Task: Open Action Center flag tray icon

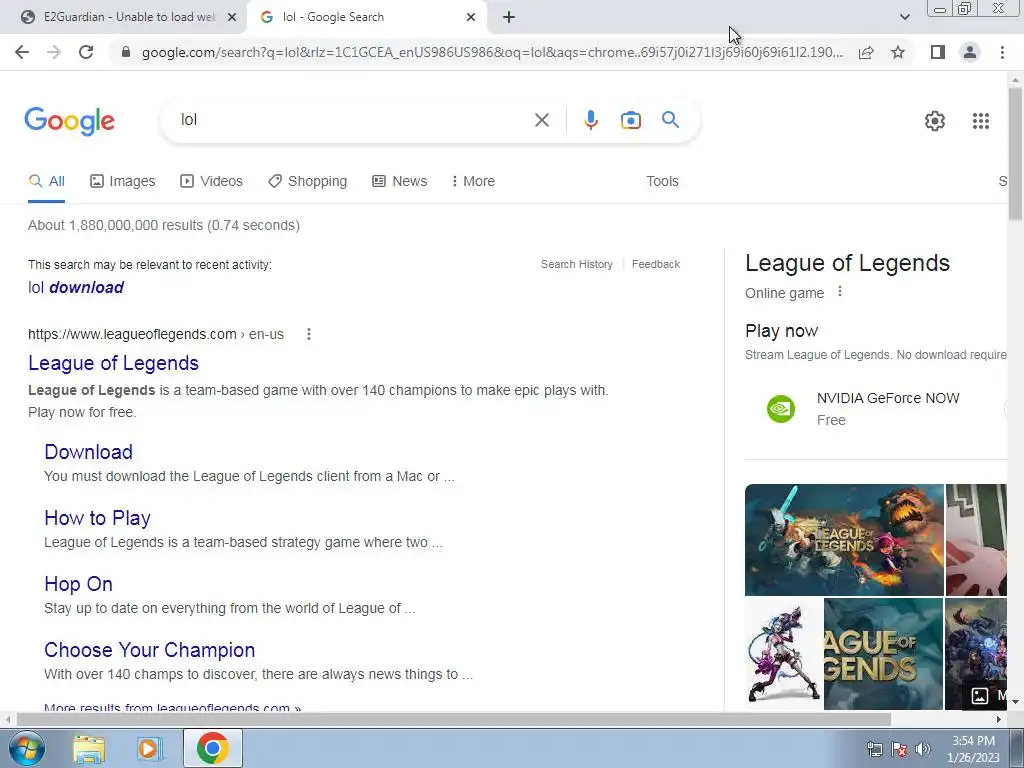Action: 899,749
